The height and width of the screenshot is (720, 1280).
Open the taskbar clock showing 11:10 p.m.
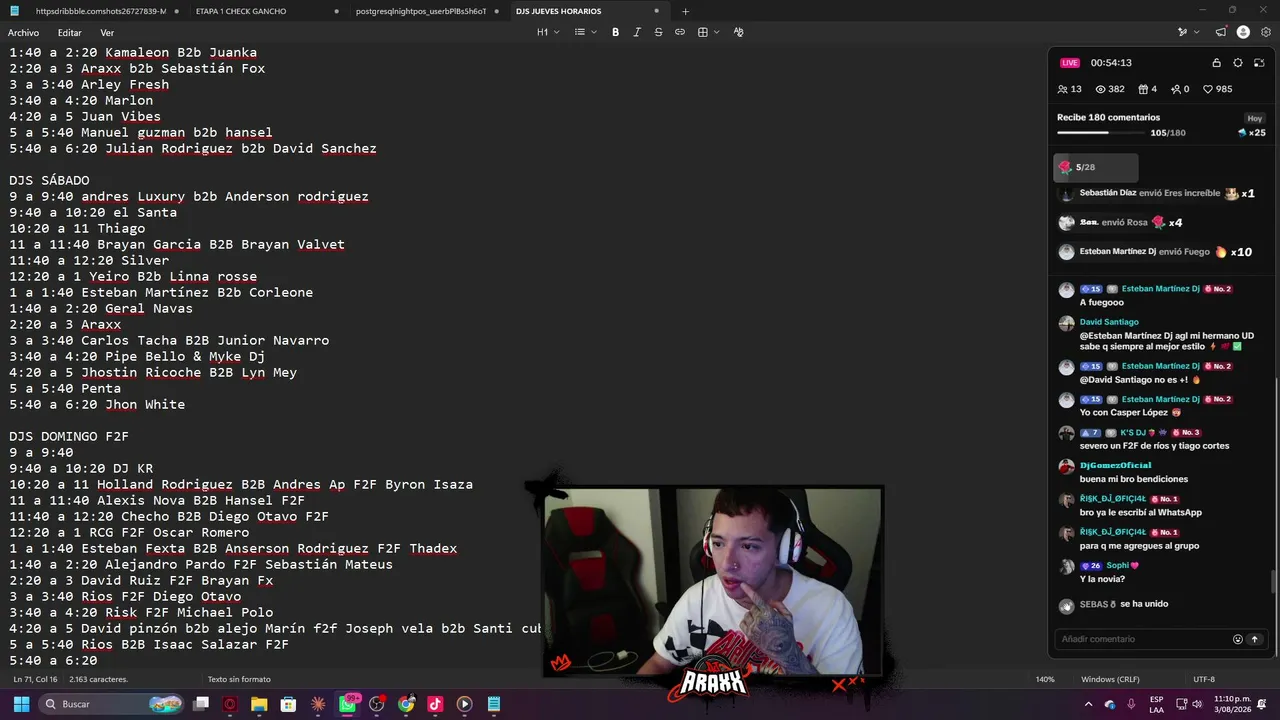coord(1231,704)
